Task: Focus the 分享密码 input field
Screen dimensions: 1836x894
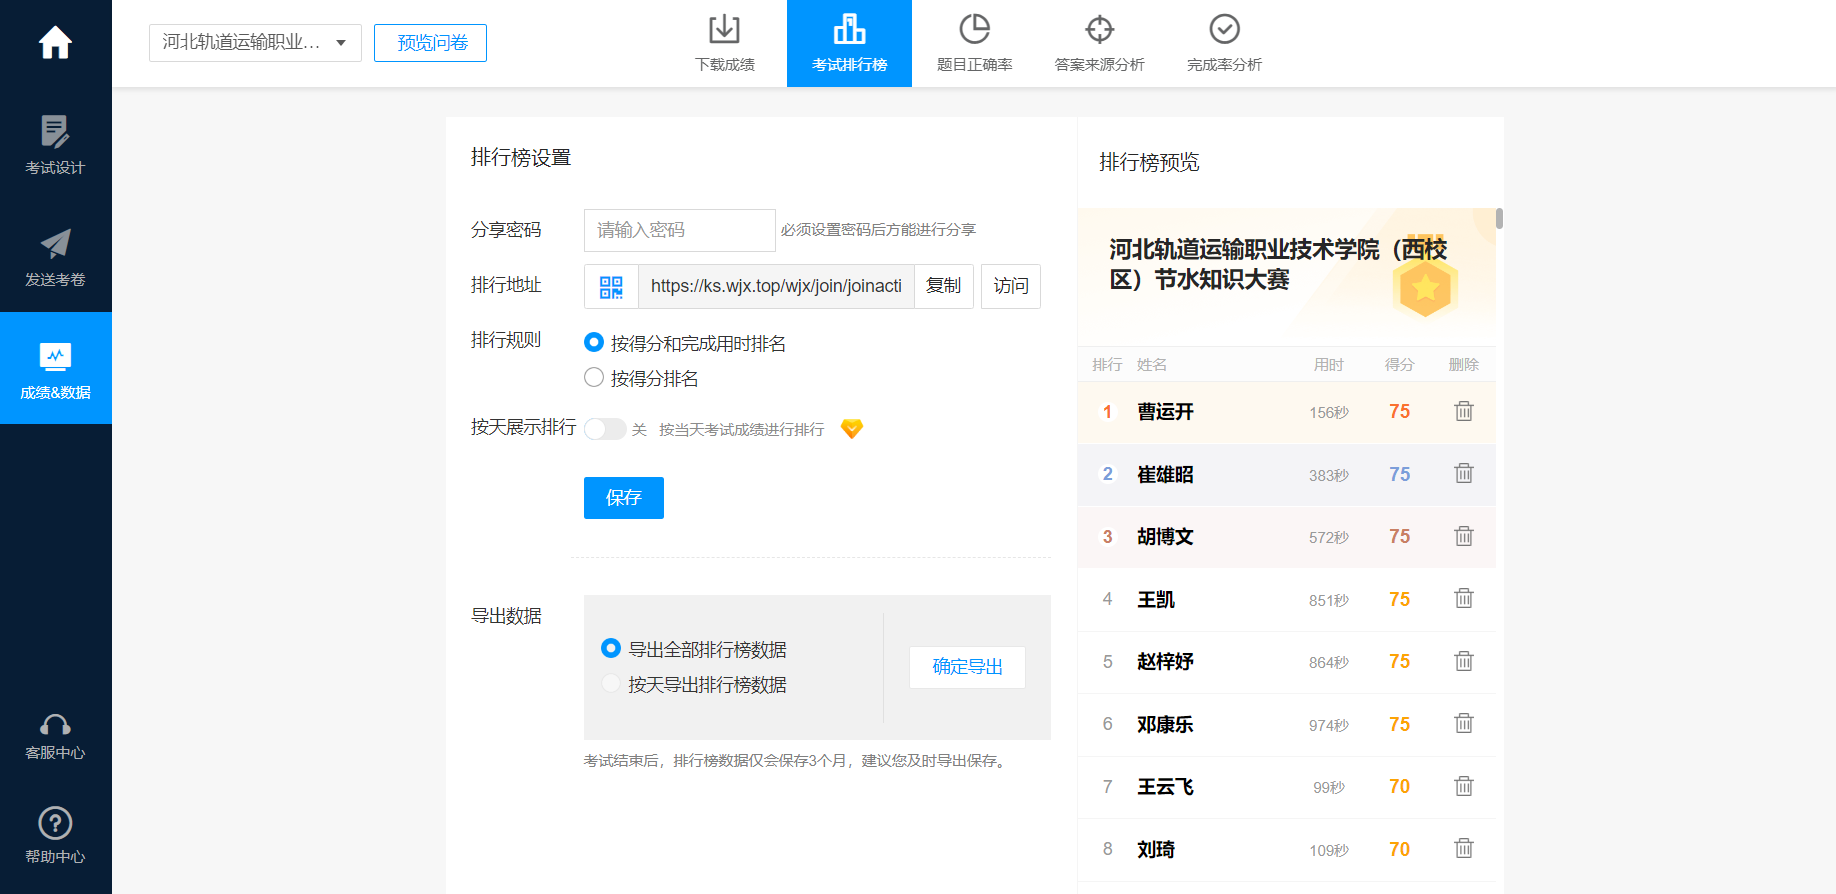Action: [x=680, y=230]
